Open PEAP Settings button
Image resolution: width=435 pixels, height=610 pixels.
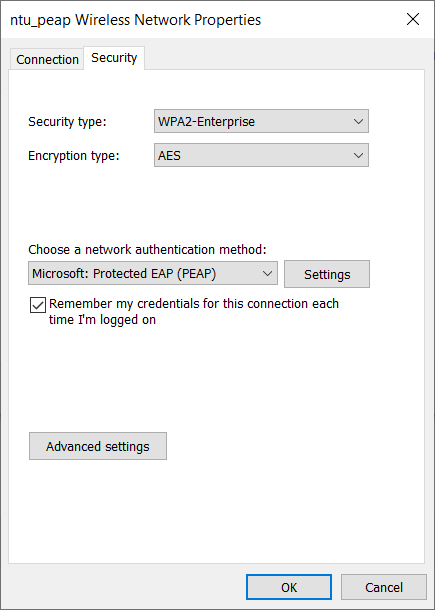[327, 274]
